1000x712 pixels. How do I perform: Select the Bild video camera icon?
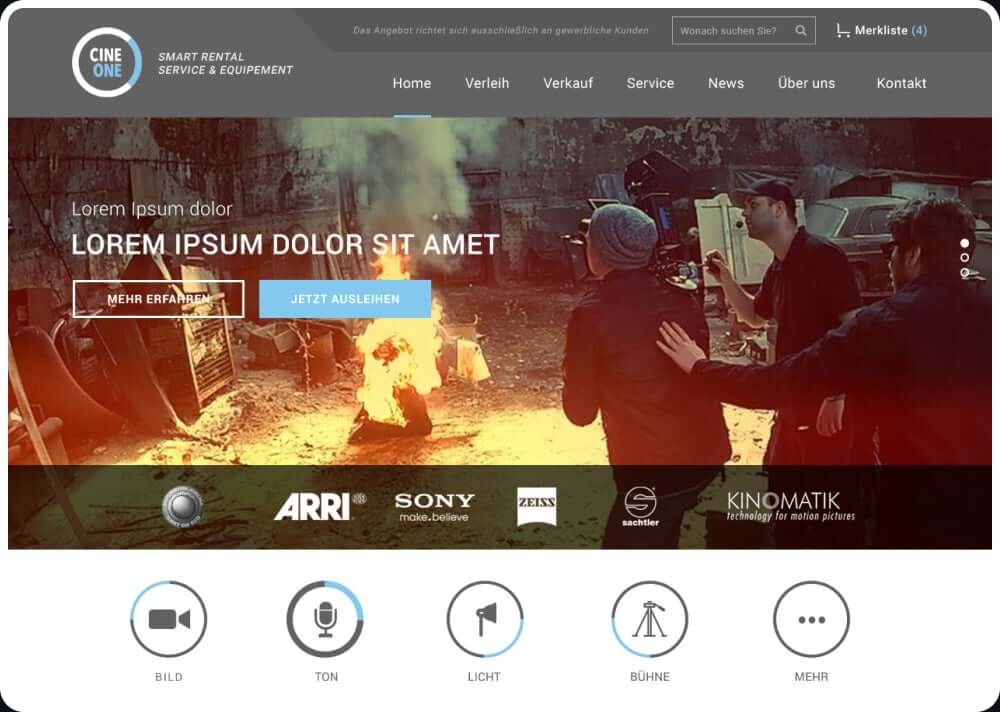click(169, 619)
